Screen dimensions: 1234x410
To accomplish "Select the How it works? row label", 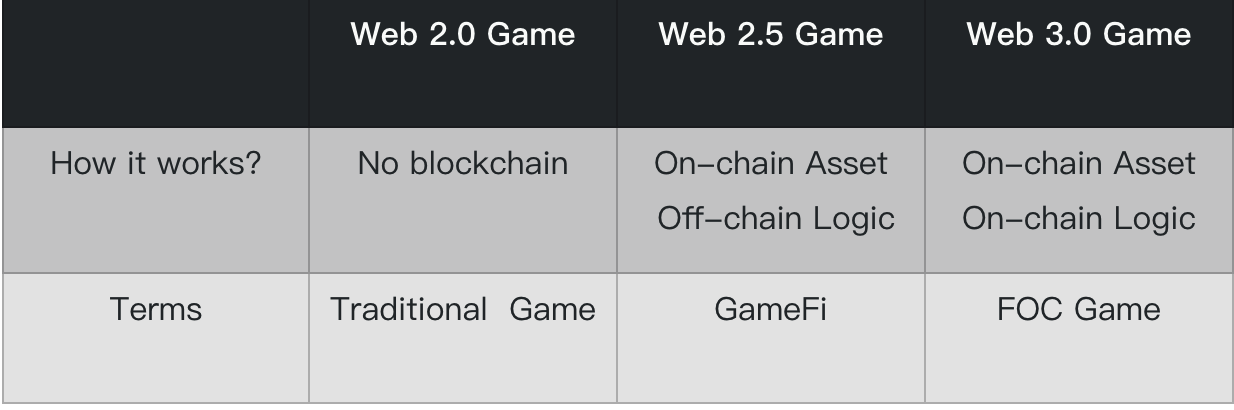I will (x=155, y=163).
